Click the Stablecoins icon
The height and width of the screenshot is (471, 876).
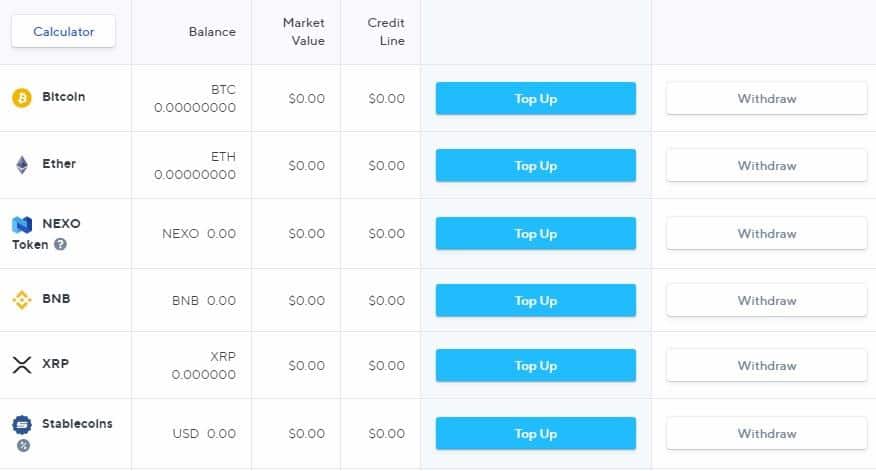pos(22,425)
